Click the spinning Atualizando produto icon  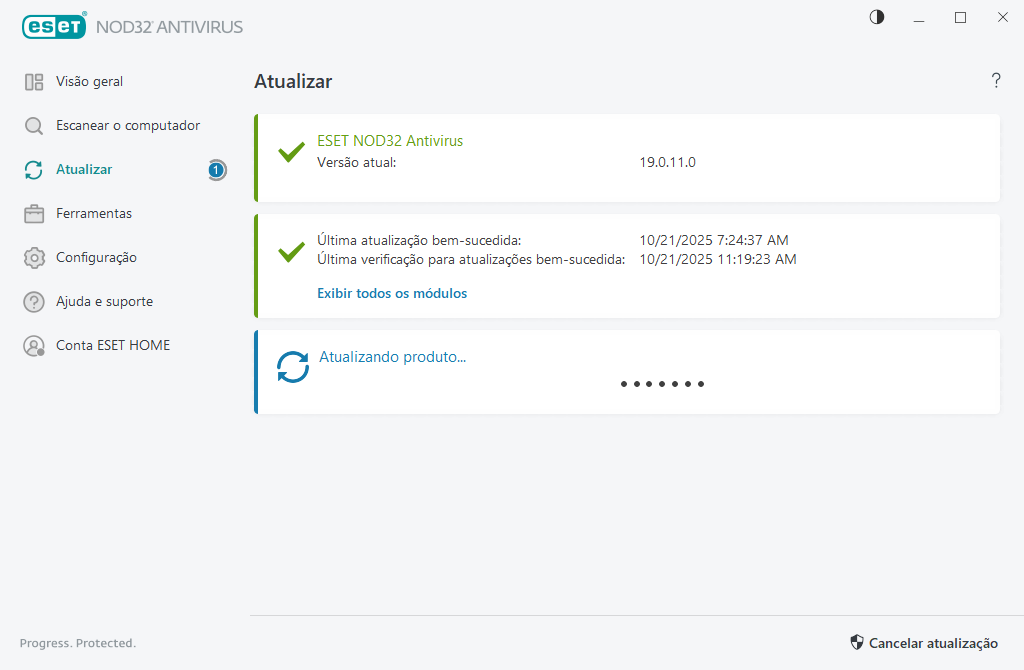click(x=293, y=367)
